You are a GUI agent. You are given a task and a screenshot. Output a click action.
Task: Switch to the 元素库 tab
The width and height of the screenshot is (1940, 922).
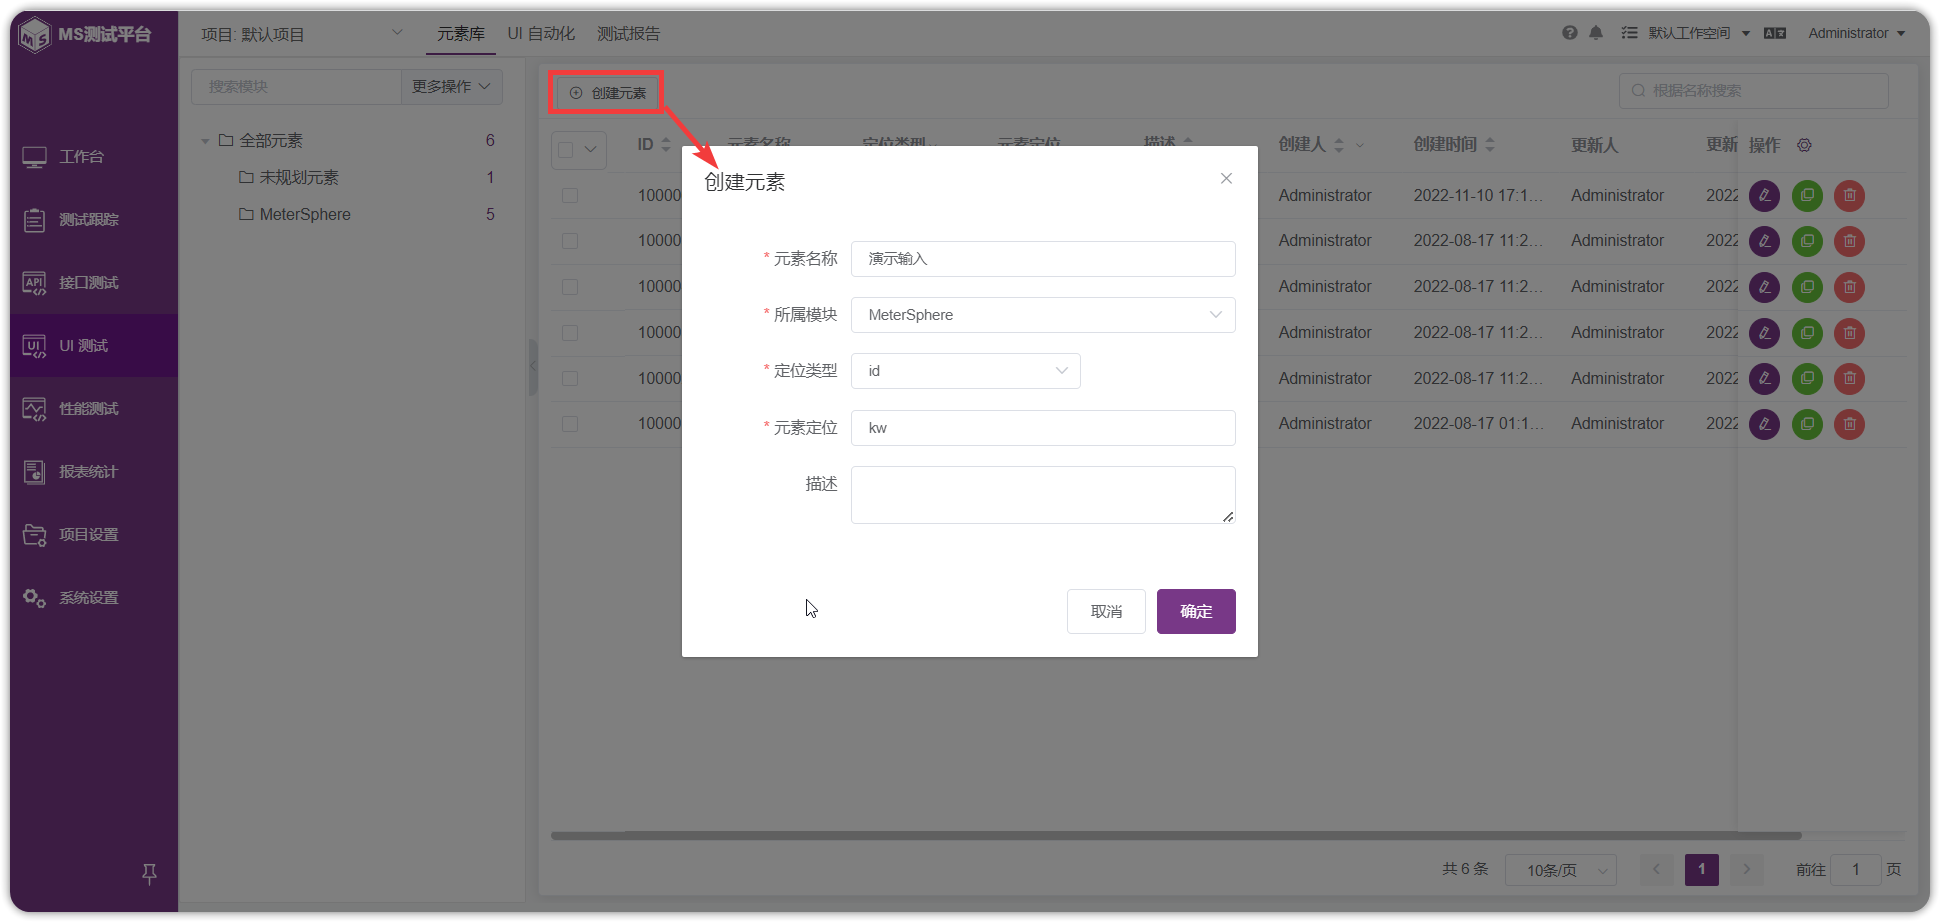point(460,34)
